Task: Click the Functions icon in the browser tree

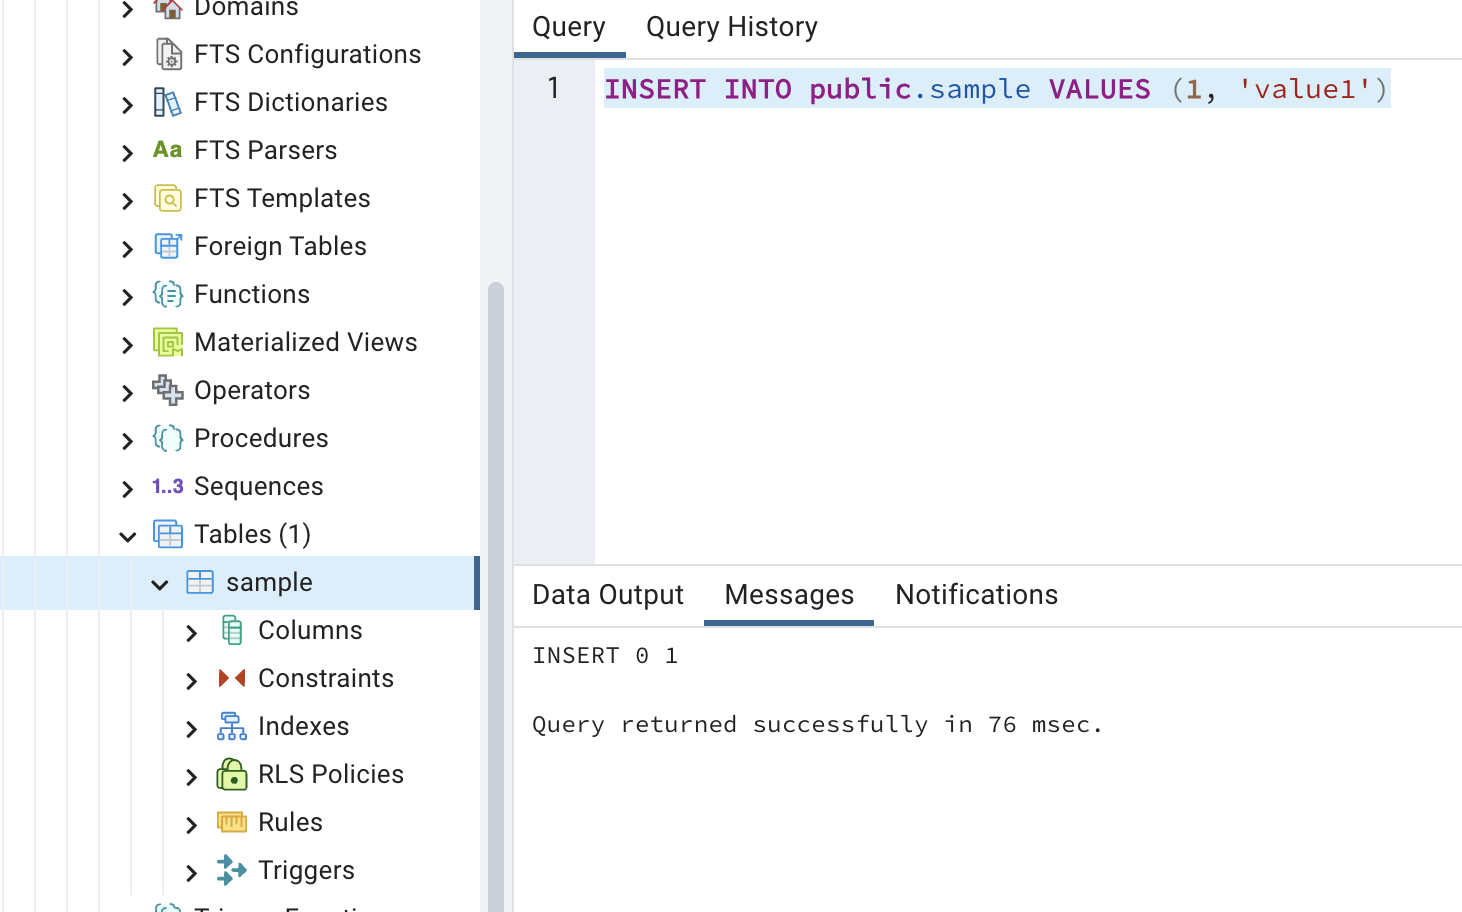Action: 167,294
